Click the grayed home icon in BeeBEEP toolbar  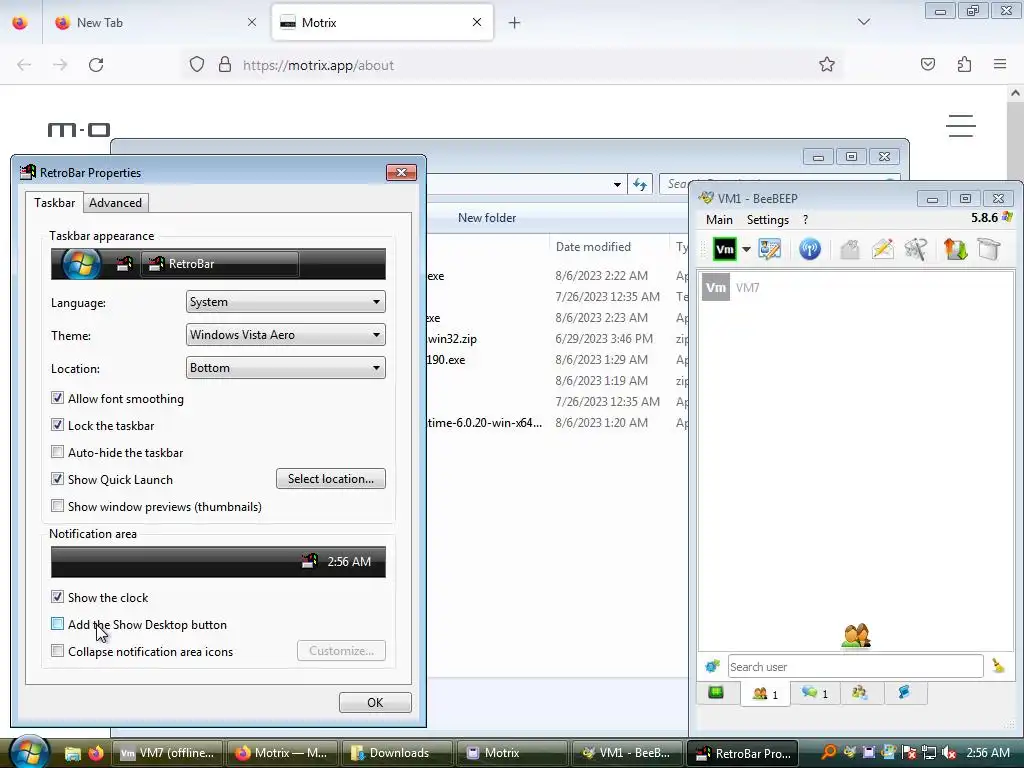[x=850, y=249]
